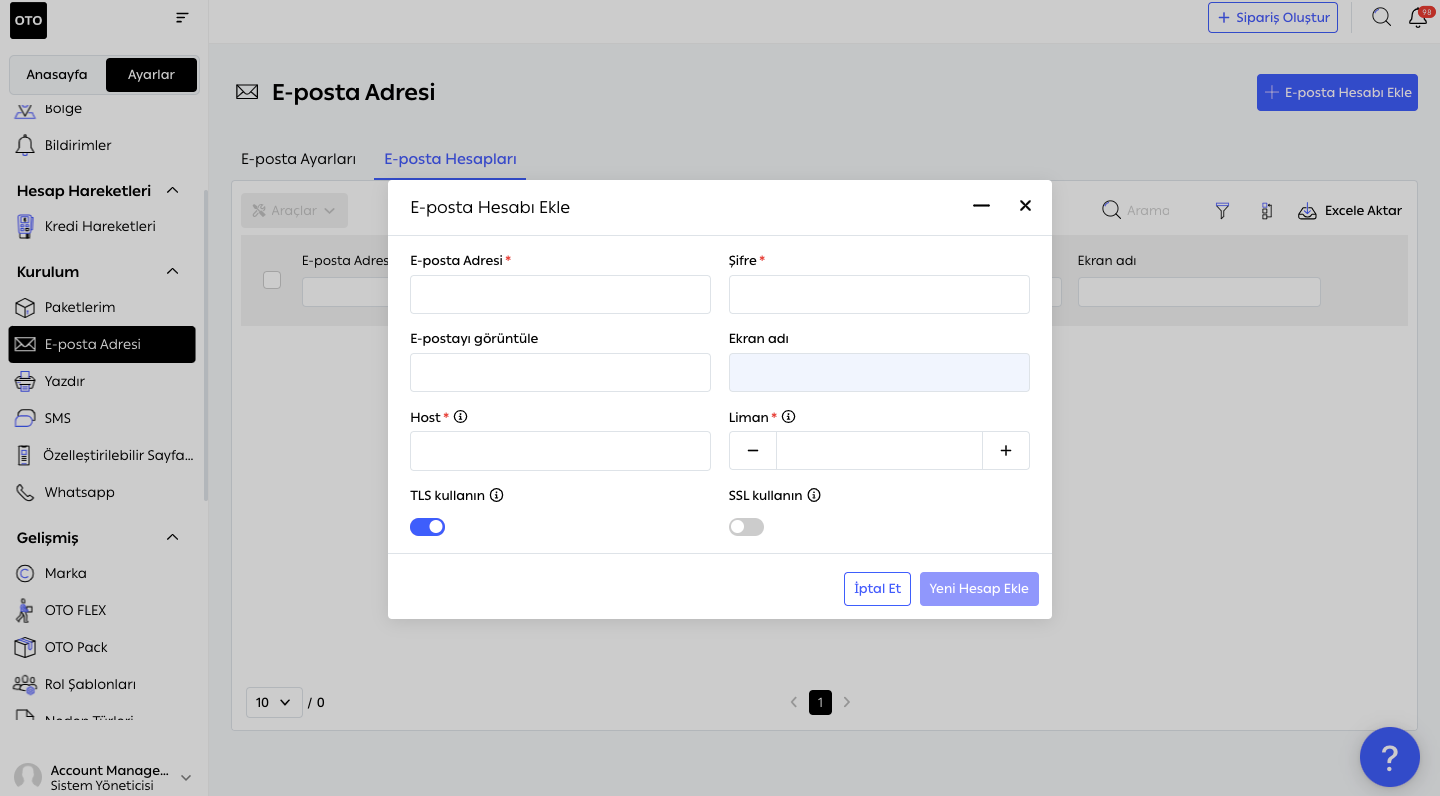Increase Liman port with plus button
This screenshot has height=796, width=1440.
(1006, 451)
